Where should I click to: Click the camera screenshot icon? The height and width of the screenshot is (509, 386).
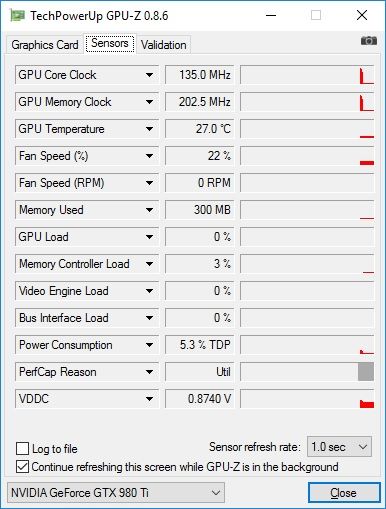pos(369,41)
